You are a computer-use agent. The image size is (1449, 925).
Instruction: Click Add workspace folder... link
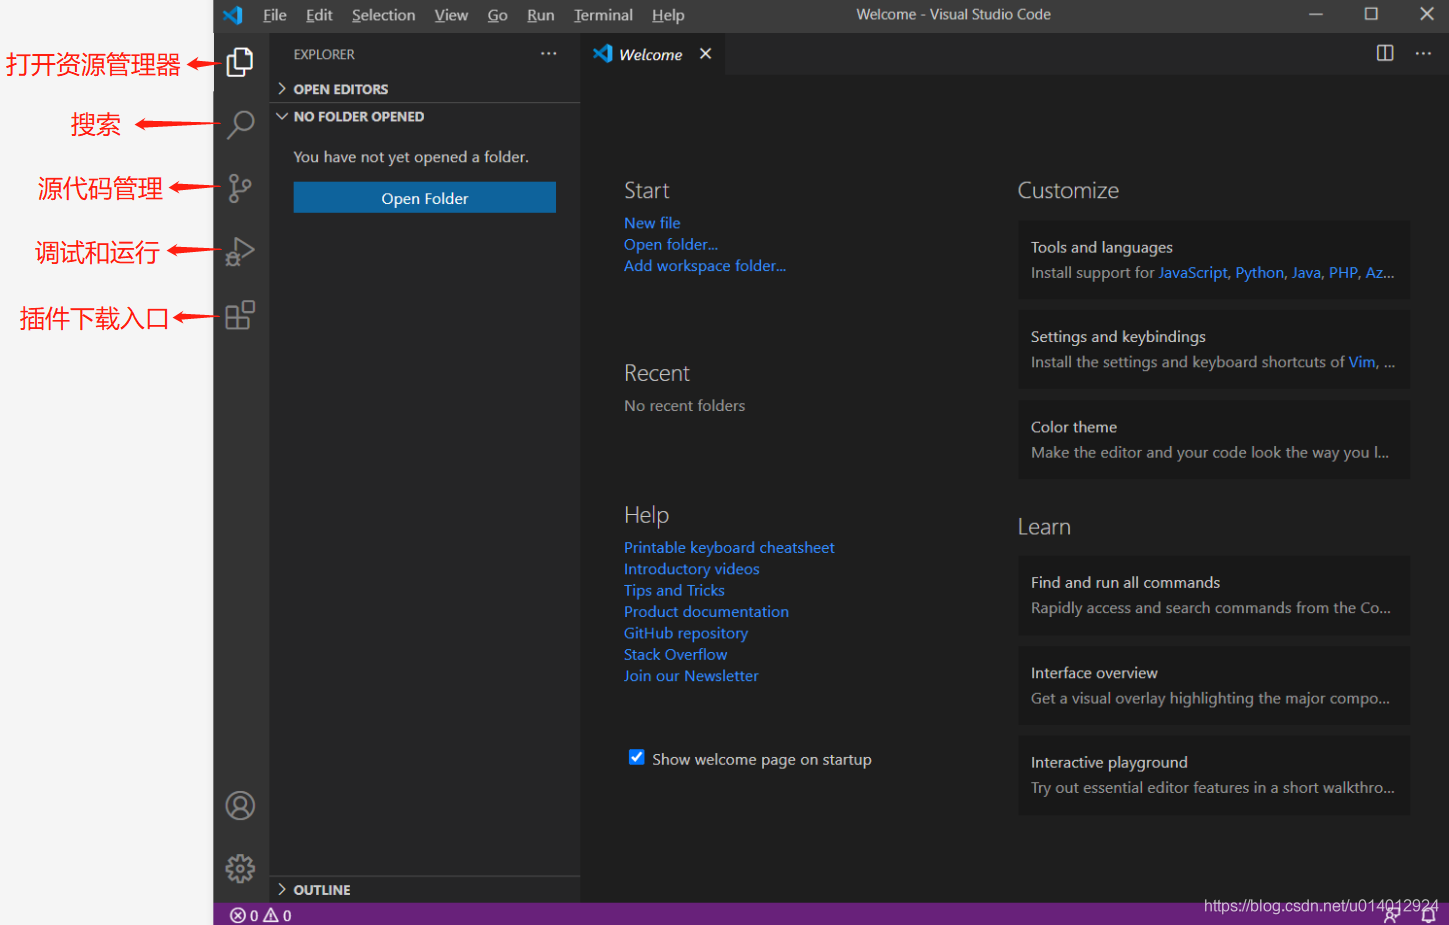(x=705, y=265)
